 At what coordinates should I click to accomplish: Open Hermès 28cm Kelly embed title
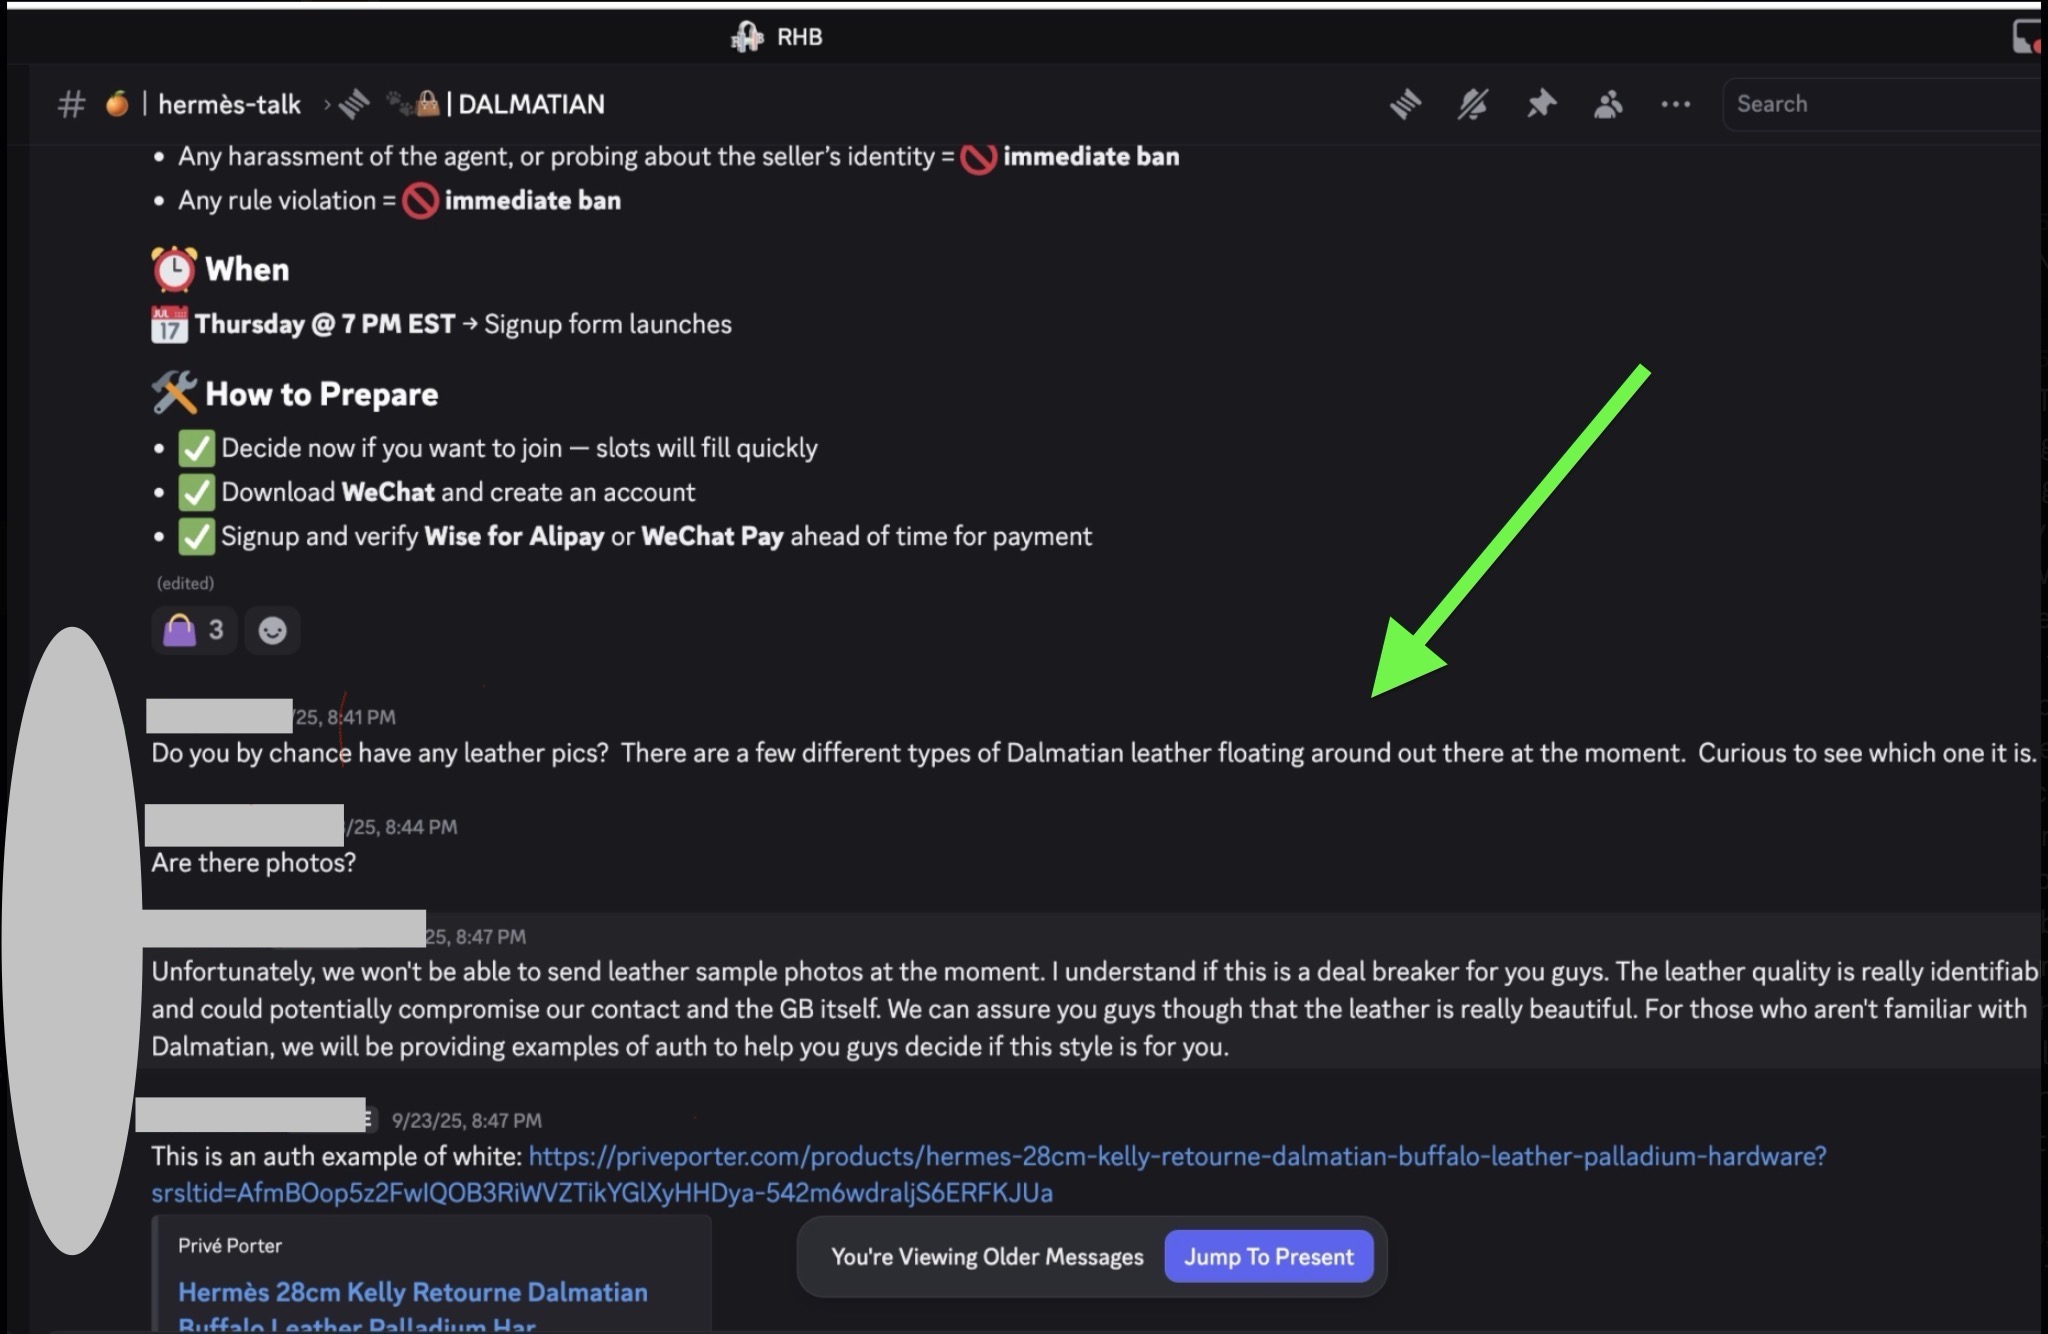[x=412, y=1292]
